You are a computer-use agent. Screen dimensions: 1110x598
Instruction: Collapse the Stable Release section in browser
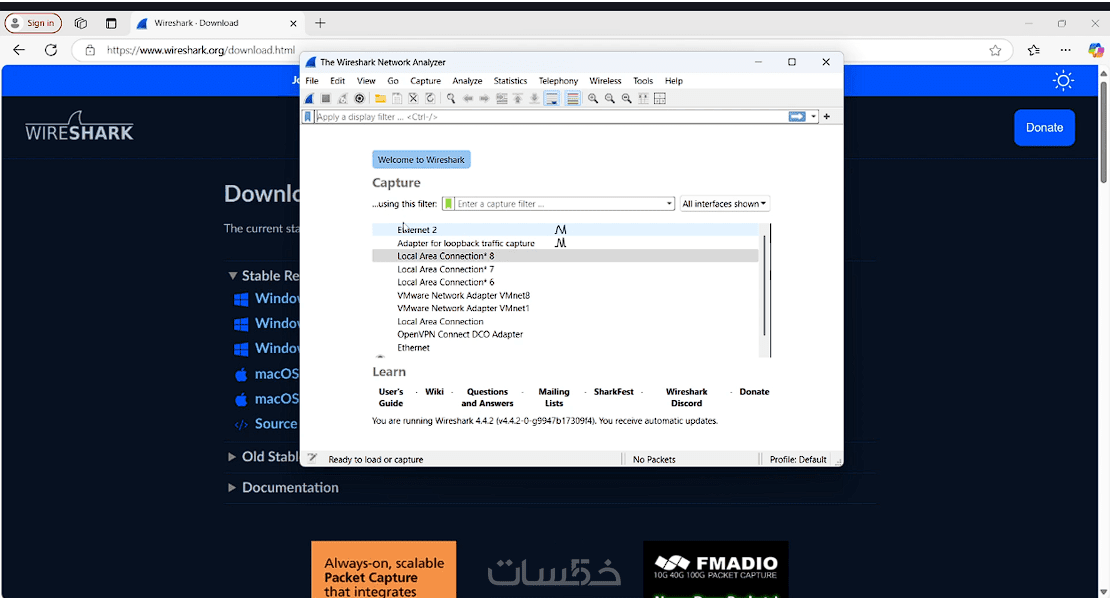[232, 275]
